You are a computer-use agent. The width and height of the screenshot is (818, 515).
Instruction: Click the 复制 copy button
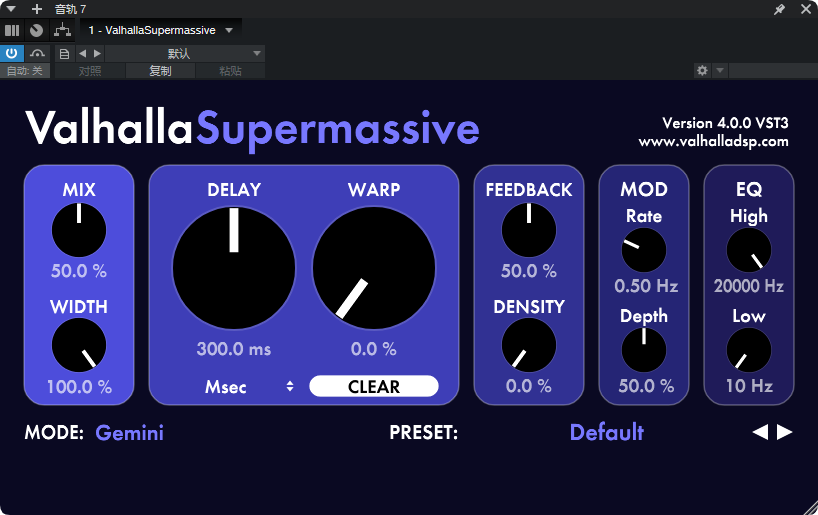click(x=160, y=71)
